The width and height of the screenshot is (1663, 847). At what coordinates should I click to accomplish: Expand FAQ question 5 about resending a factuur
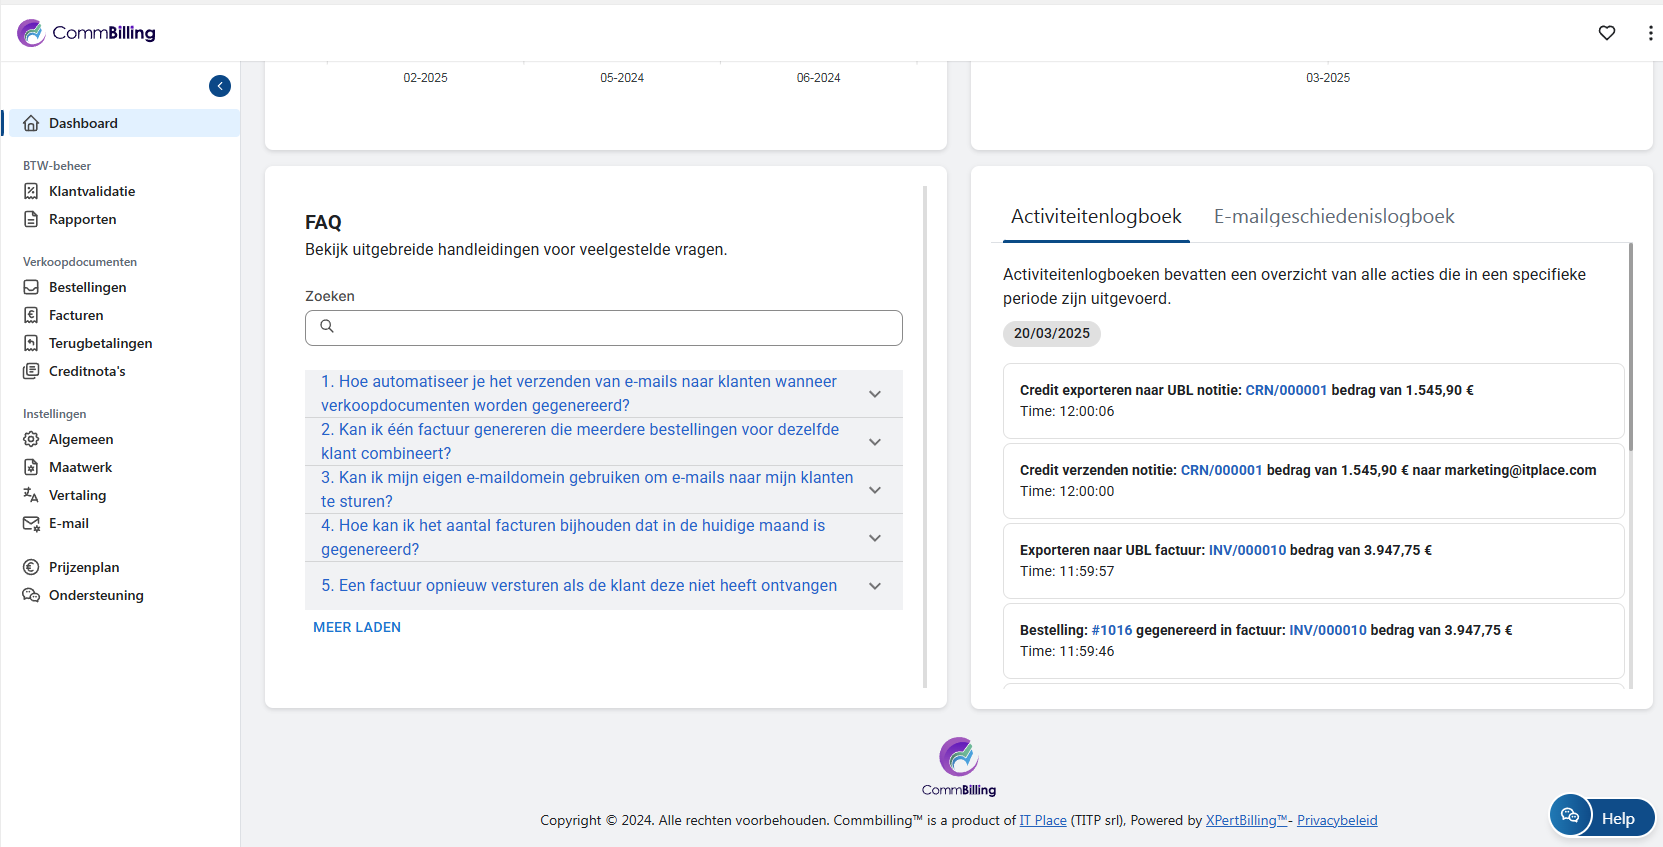tap(874, 586)
